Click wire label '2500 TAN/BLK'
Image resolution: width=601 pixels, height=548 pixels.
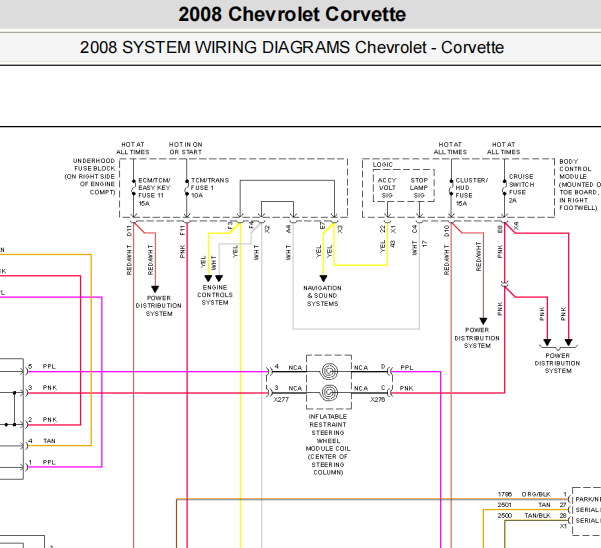tap(524, 515)
